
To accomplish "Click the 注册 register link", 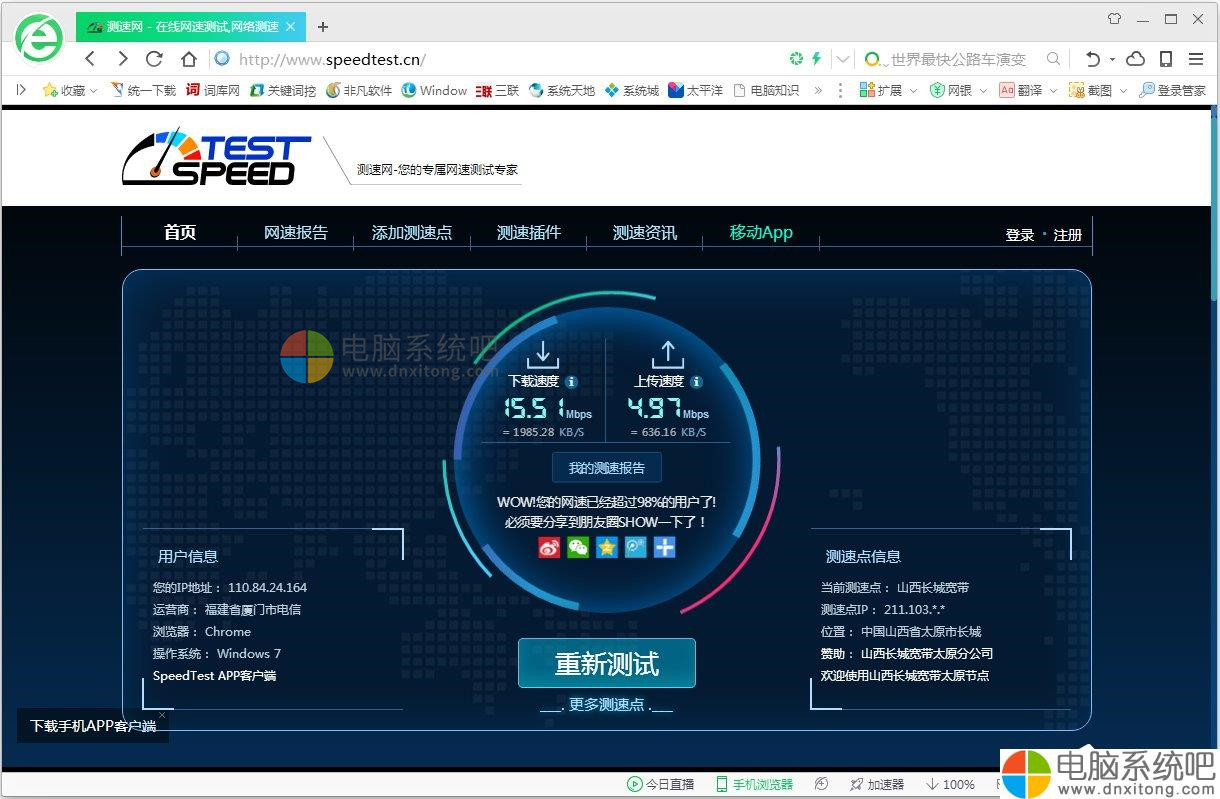I will (x=1068, y=235).
